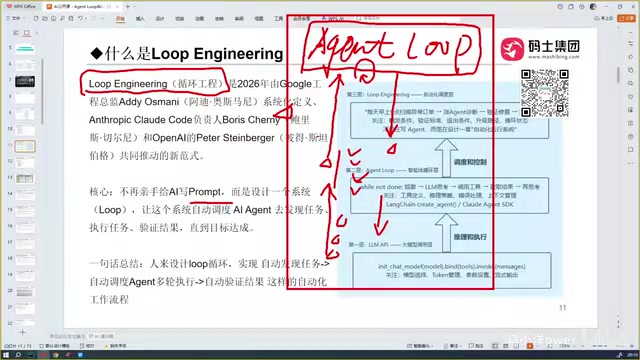This screenshot has width=640, height=360.
Task: Click the 125% zoom level
Action: tap(565, 346)
